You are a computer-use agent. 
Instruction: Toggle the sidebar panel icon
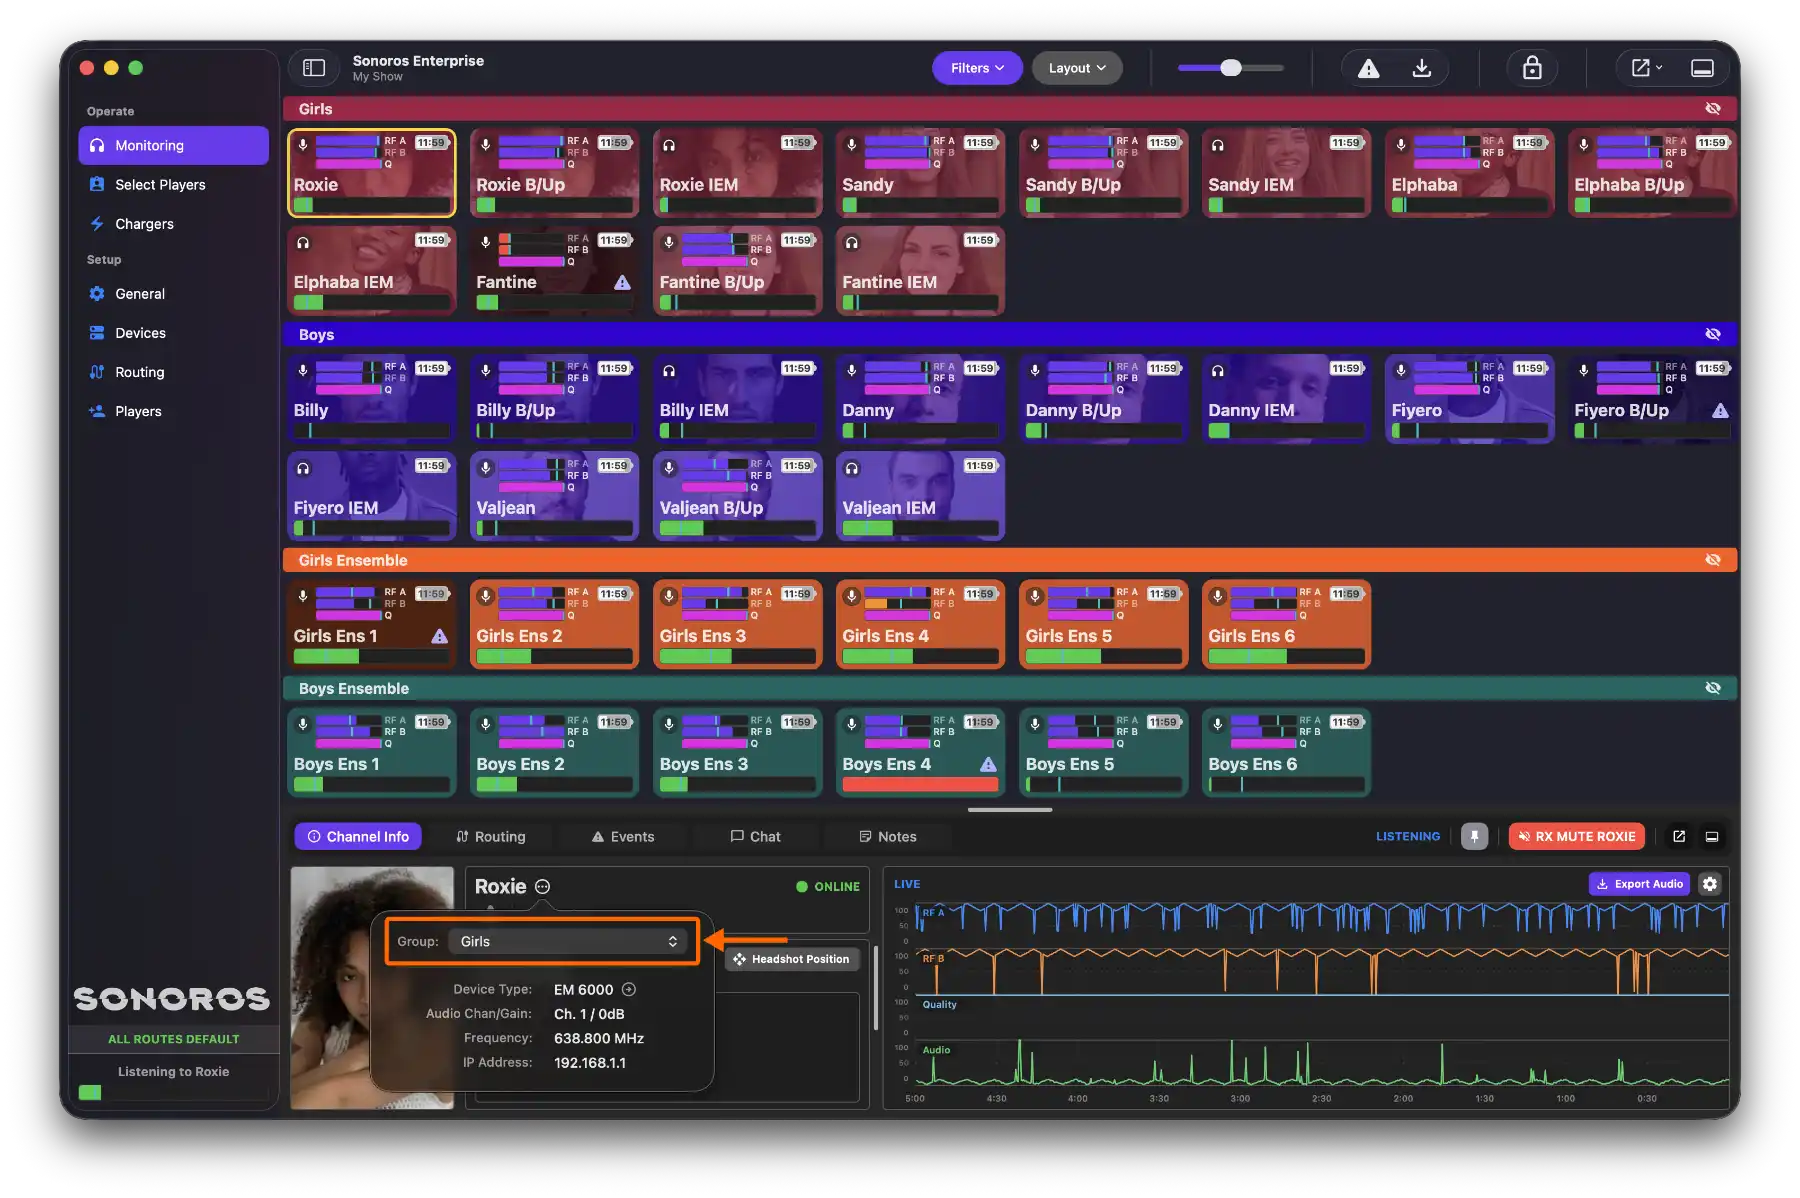click(314, 68)
